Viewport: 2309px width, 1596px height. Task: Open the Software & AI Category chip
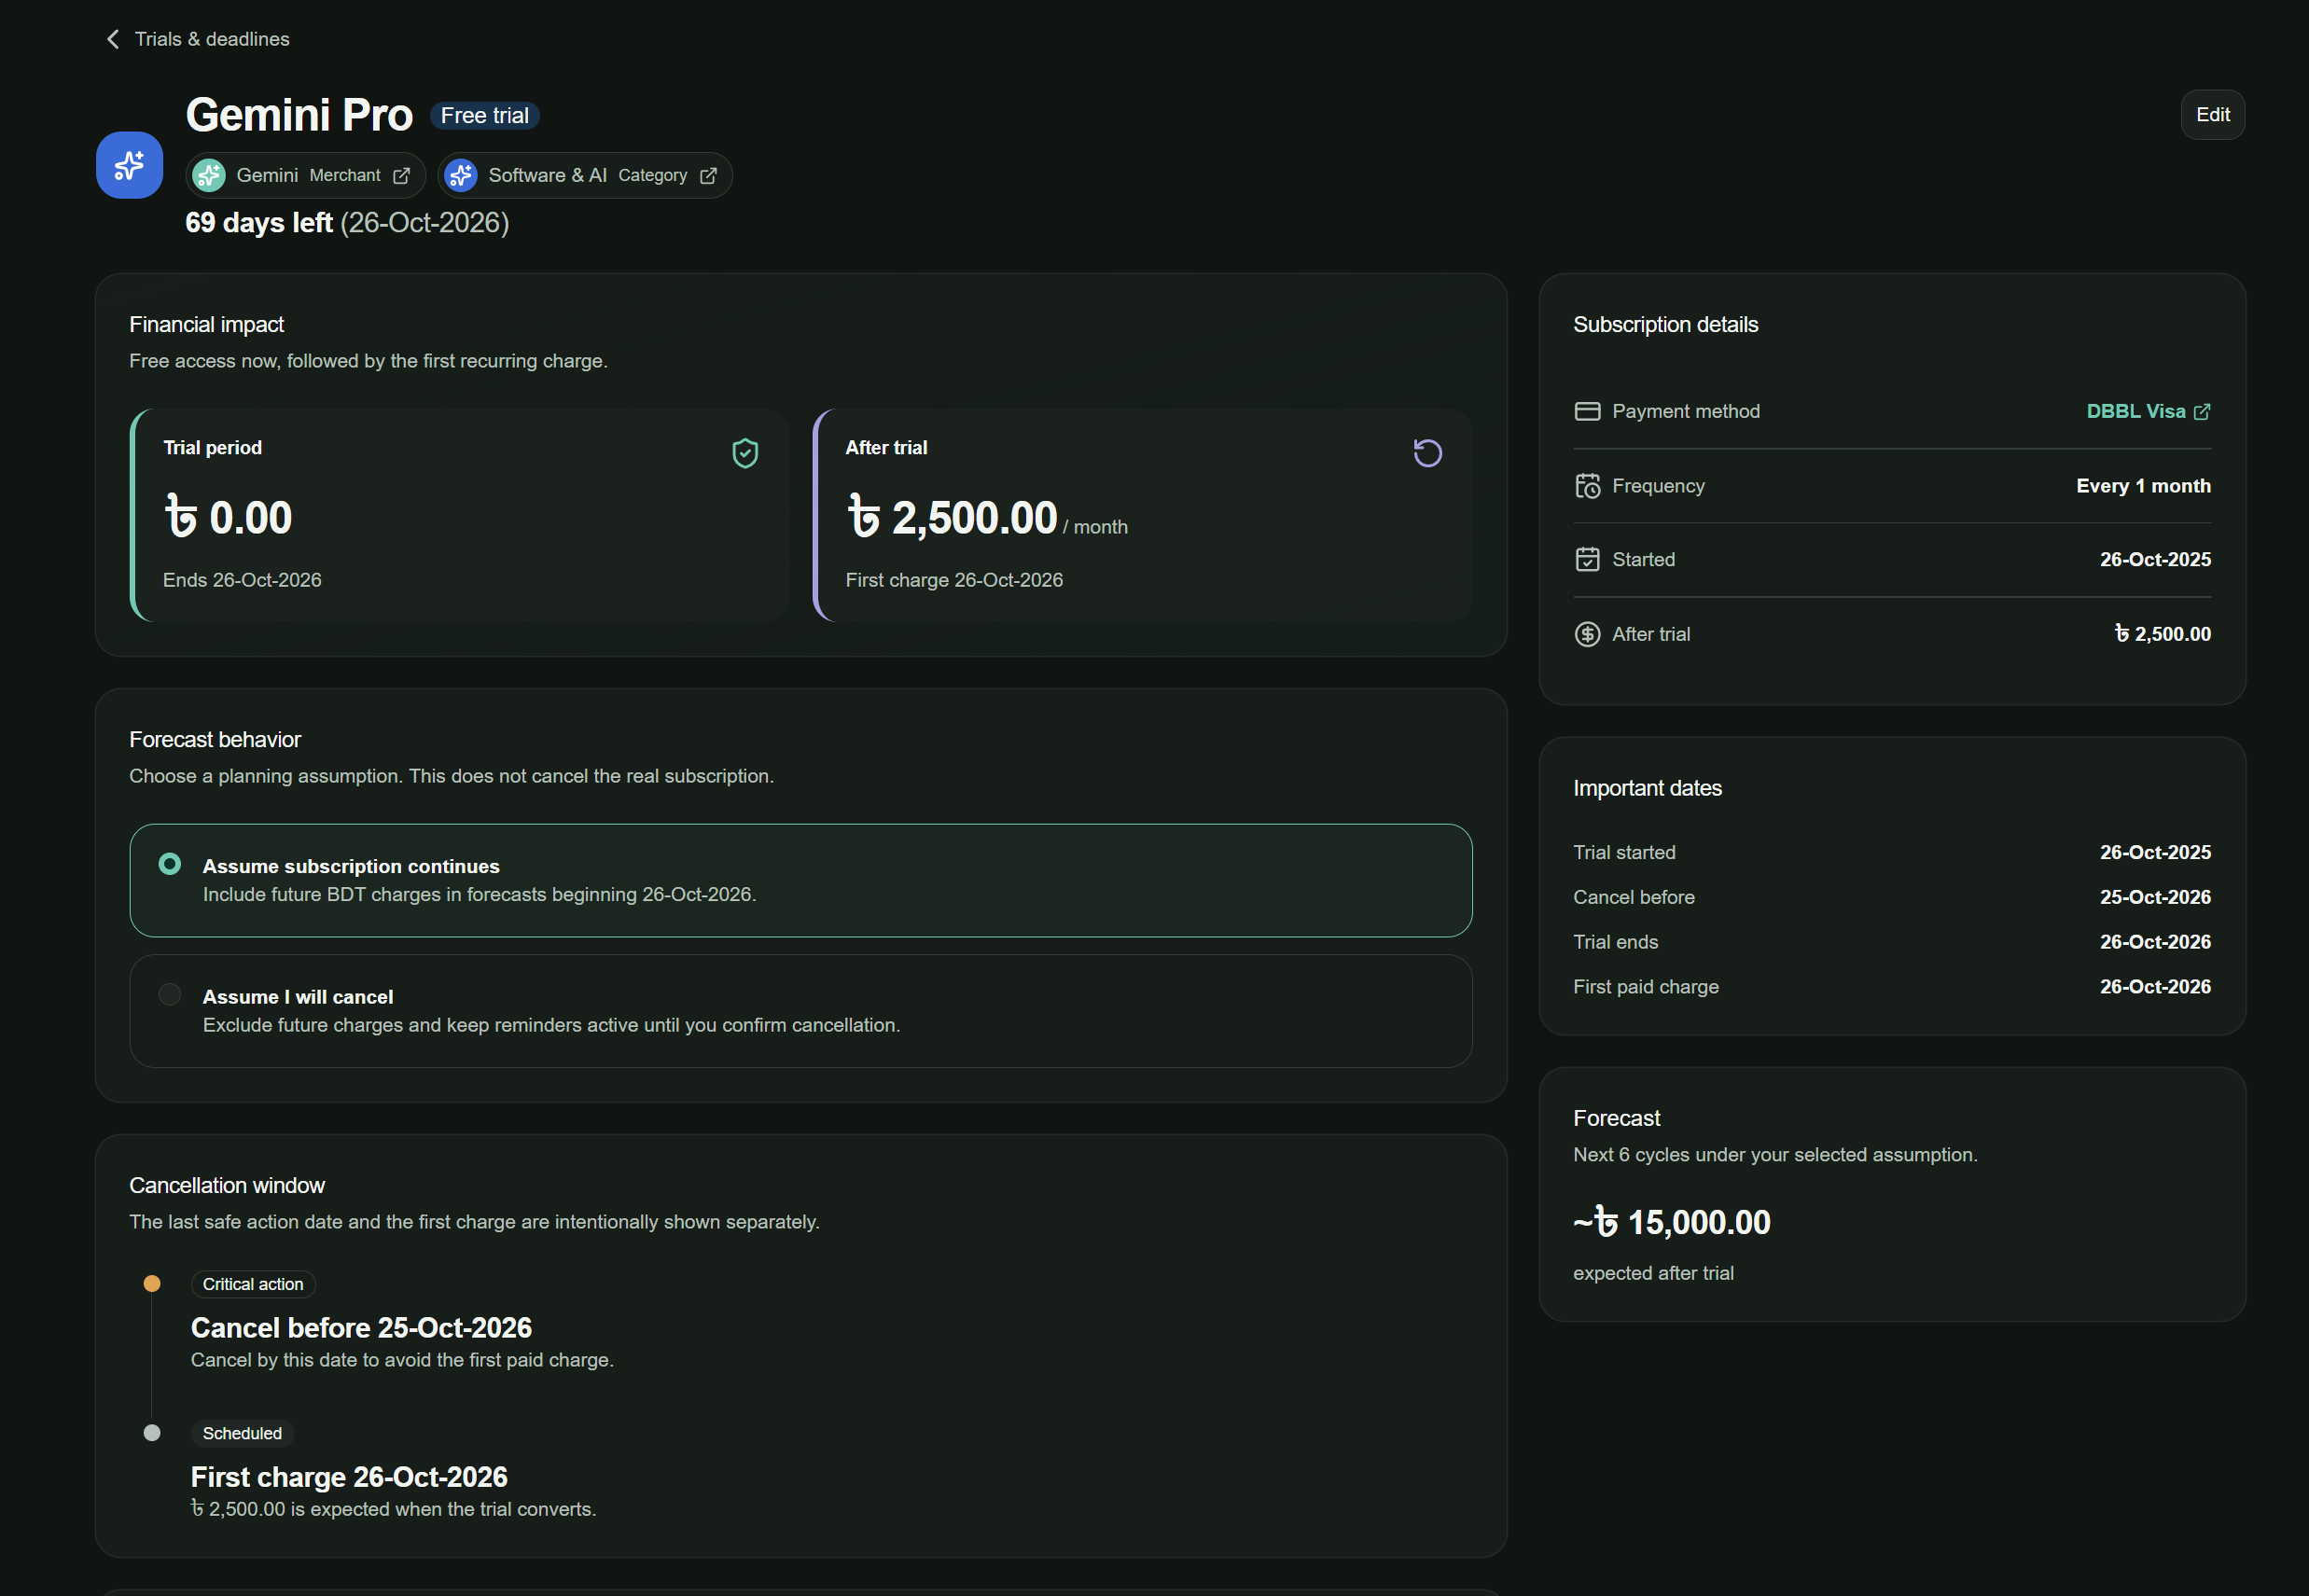(585, 176)
